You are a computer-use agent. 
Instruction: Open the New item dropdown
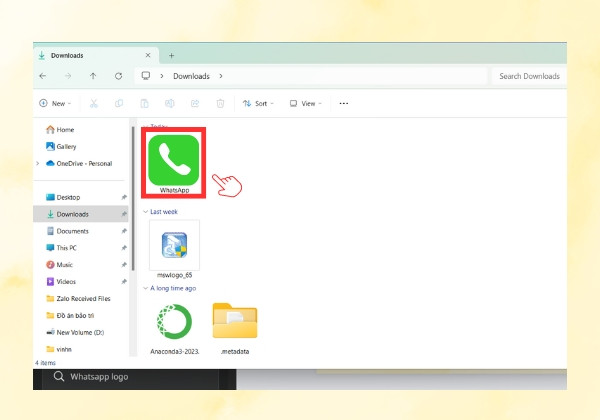55,103
